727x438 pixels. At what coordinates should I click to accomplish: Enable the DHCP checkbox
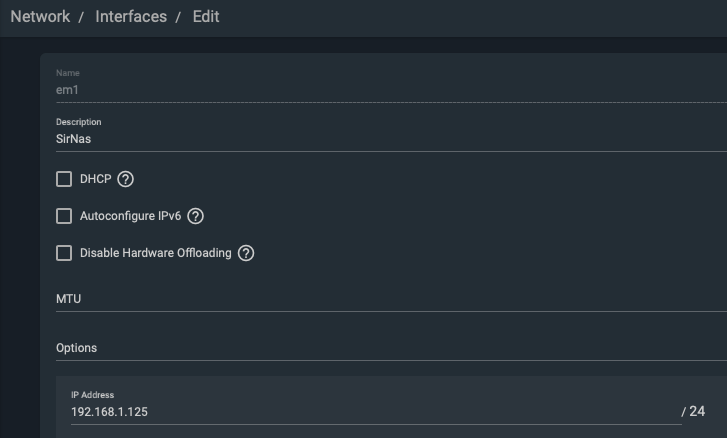(64, 179)
